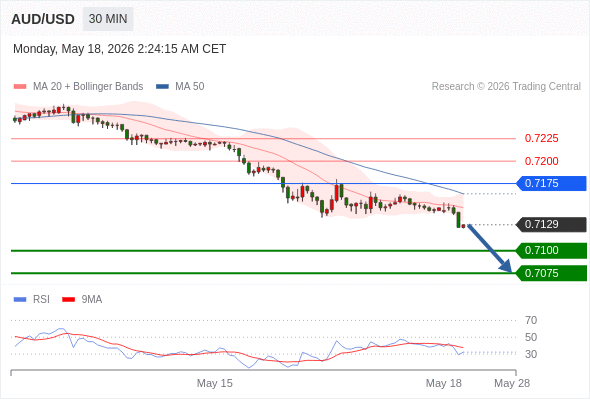Toggle the 9MA legend label

(x=92, y=300)
